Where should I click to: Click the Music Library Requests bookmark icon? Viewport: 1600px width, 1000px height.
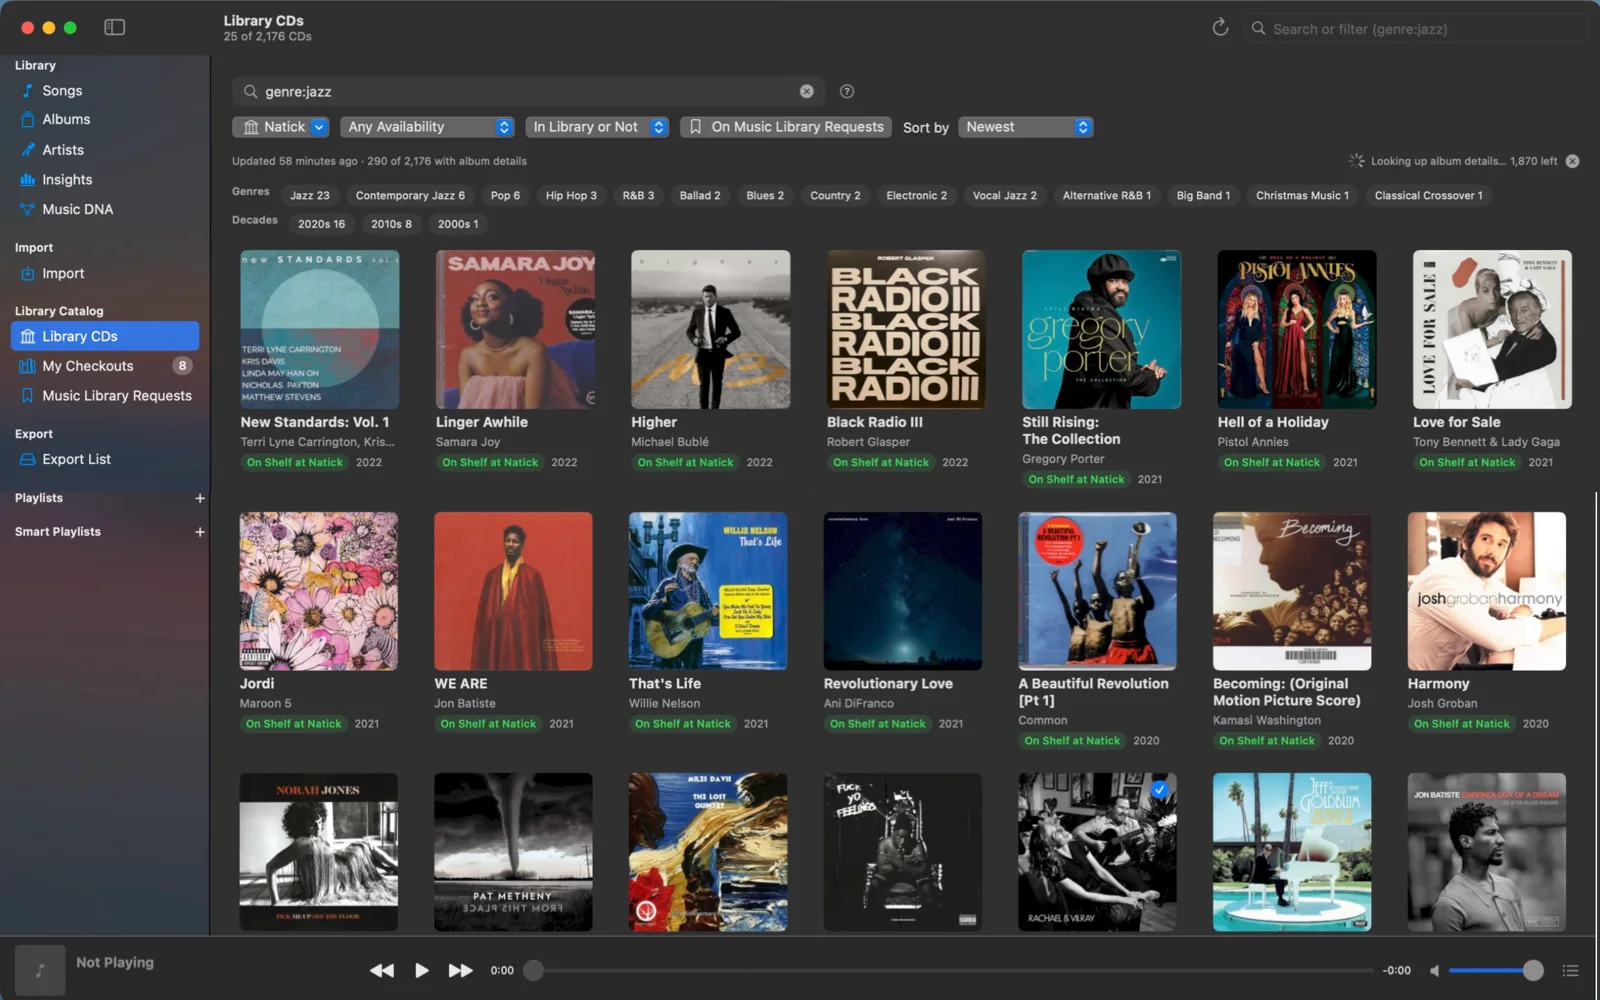click(28, 395)
